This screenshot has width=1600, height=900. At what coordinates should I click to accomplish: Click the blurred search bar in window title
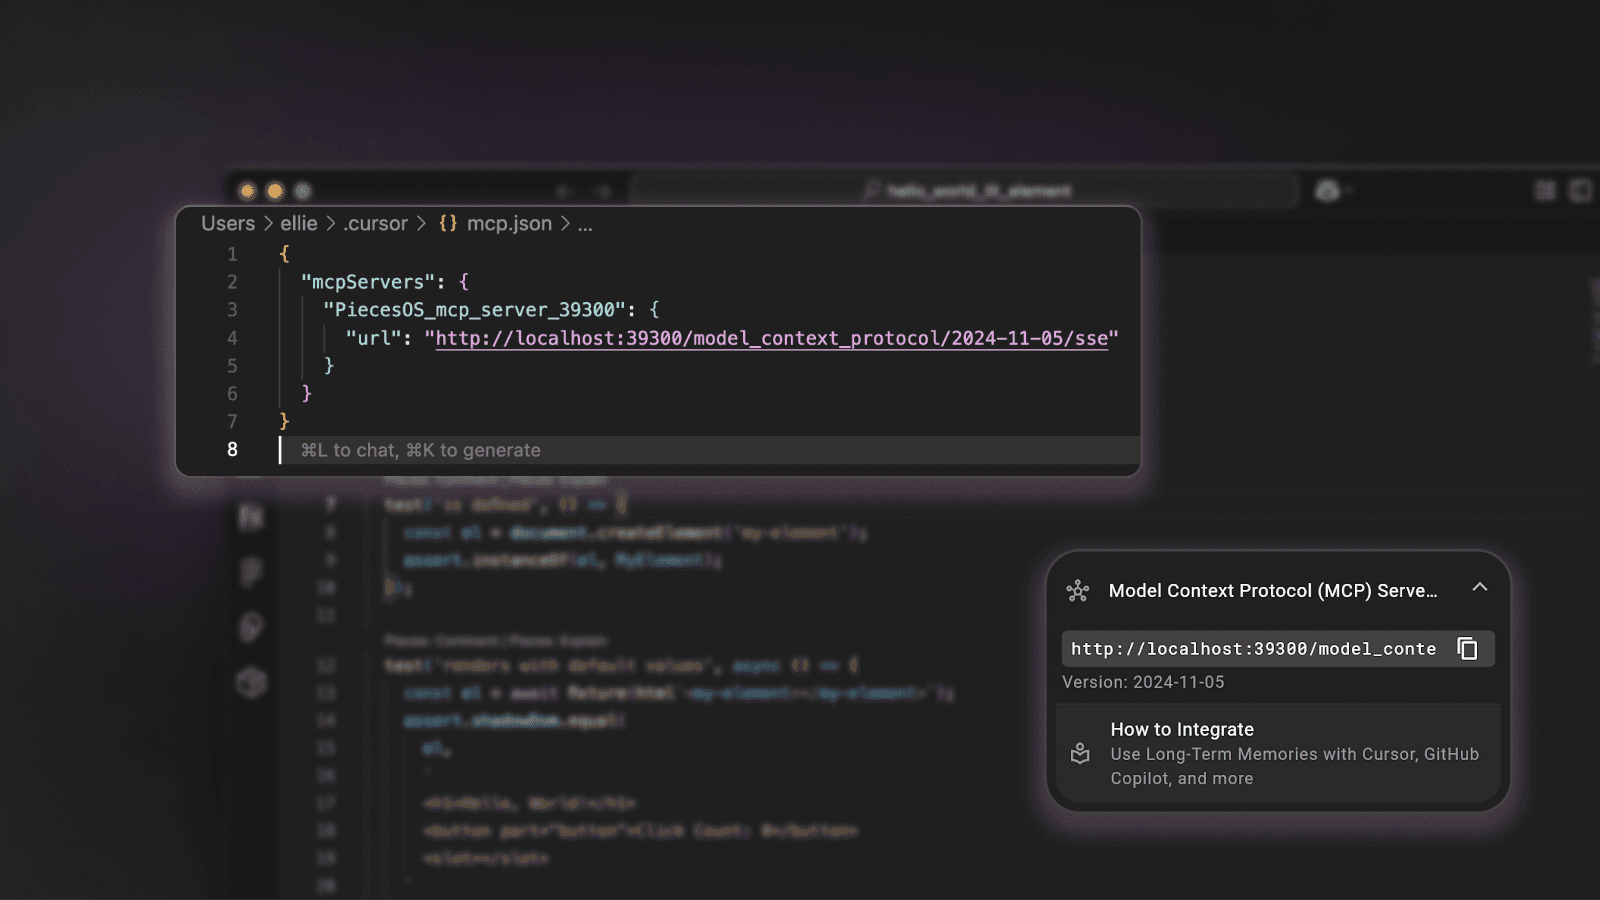(x=965, y=190)
